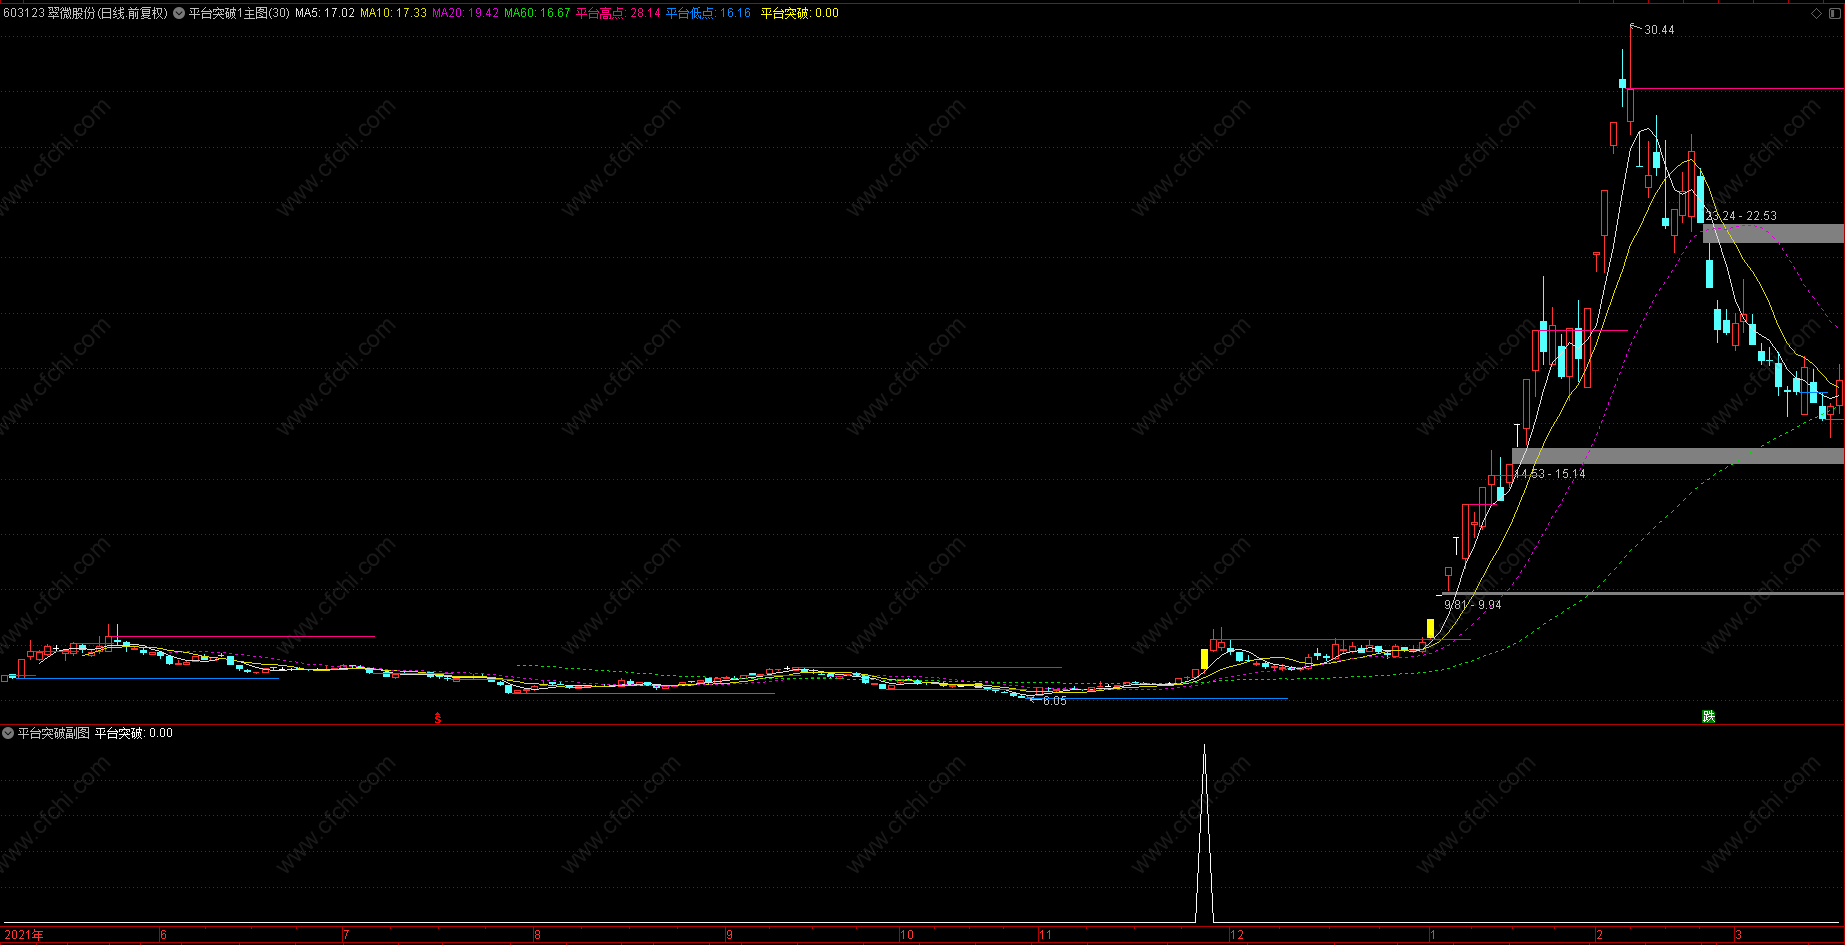This screenshot has width=1845, height=945.
Task: Click the 9.81 - 9.94 gap label
Action: [1473, 605]
